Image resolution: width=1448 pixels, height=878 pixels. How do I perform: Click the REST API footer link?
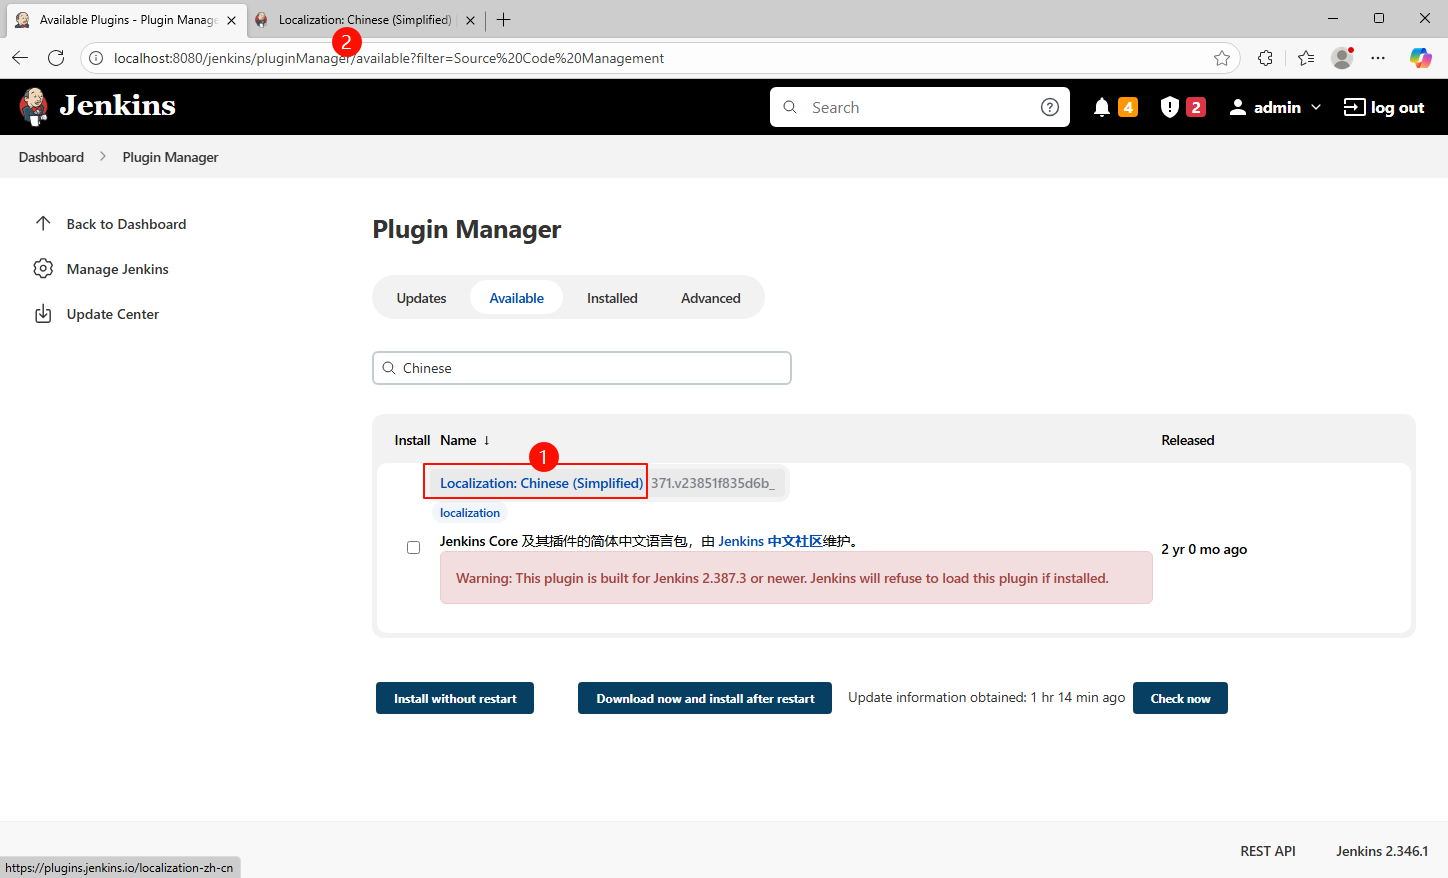coord(1267,851)
